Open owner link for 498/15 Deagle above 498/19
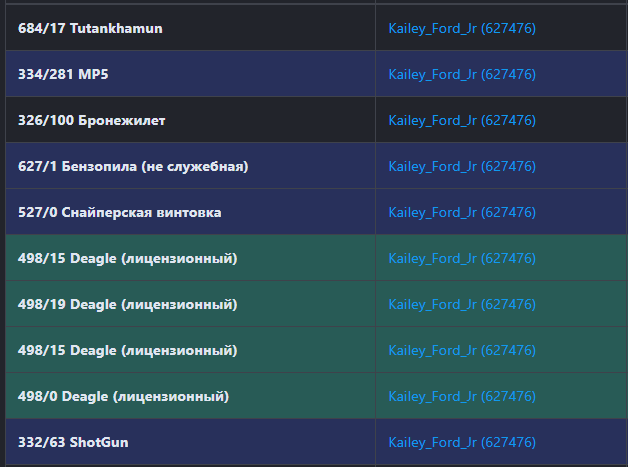 [462, 259]
